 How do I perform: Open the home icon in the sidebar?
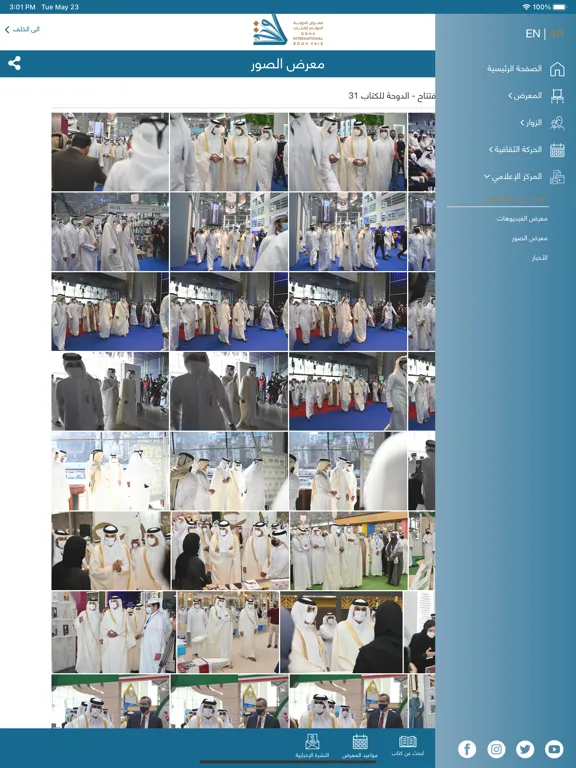point(557,69)
